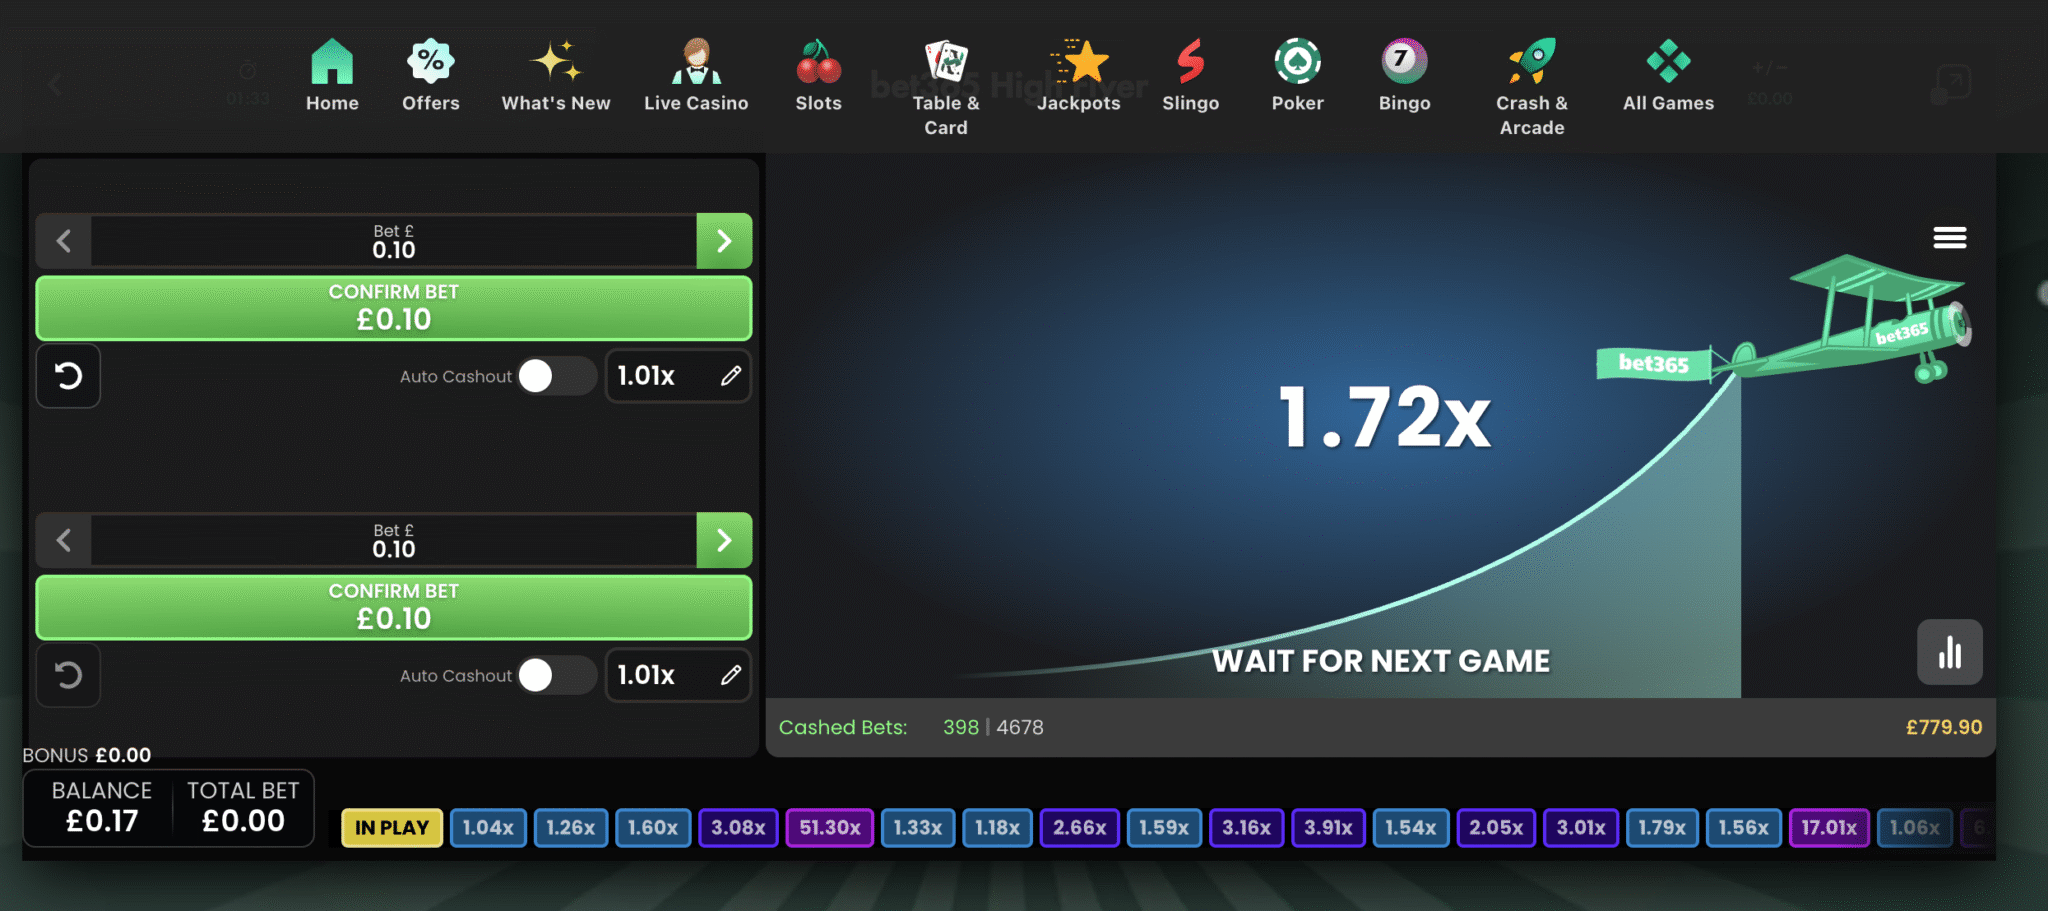Confirm the second £0.10 bet

(x=394, y=607)
